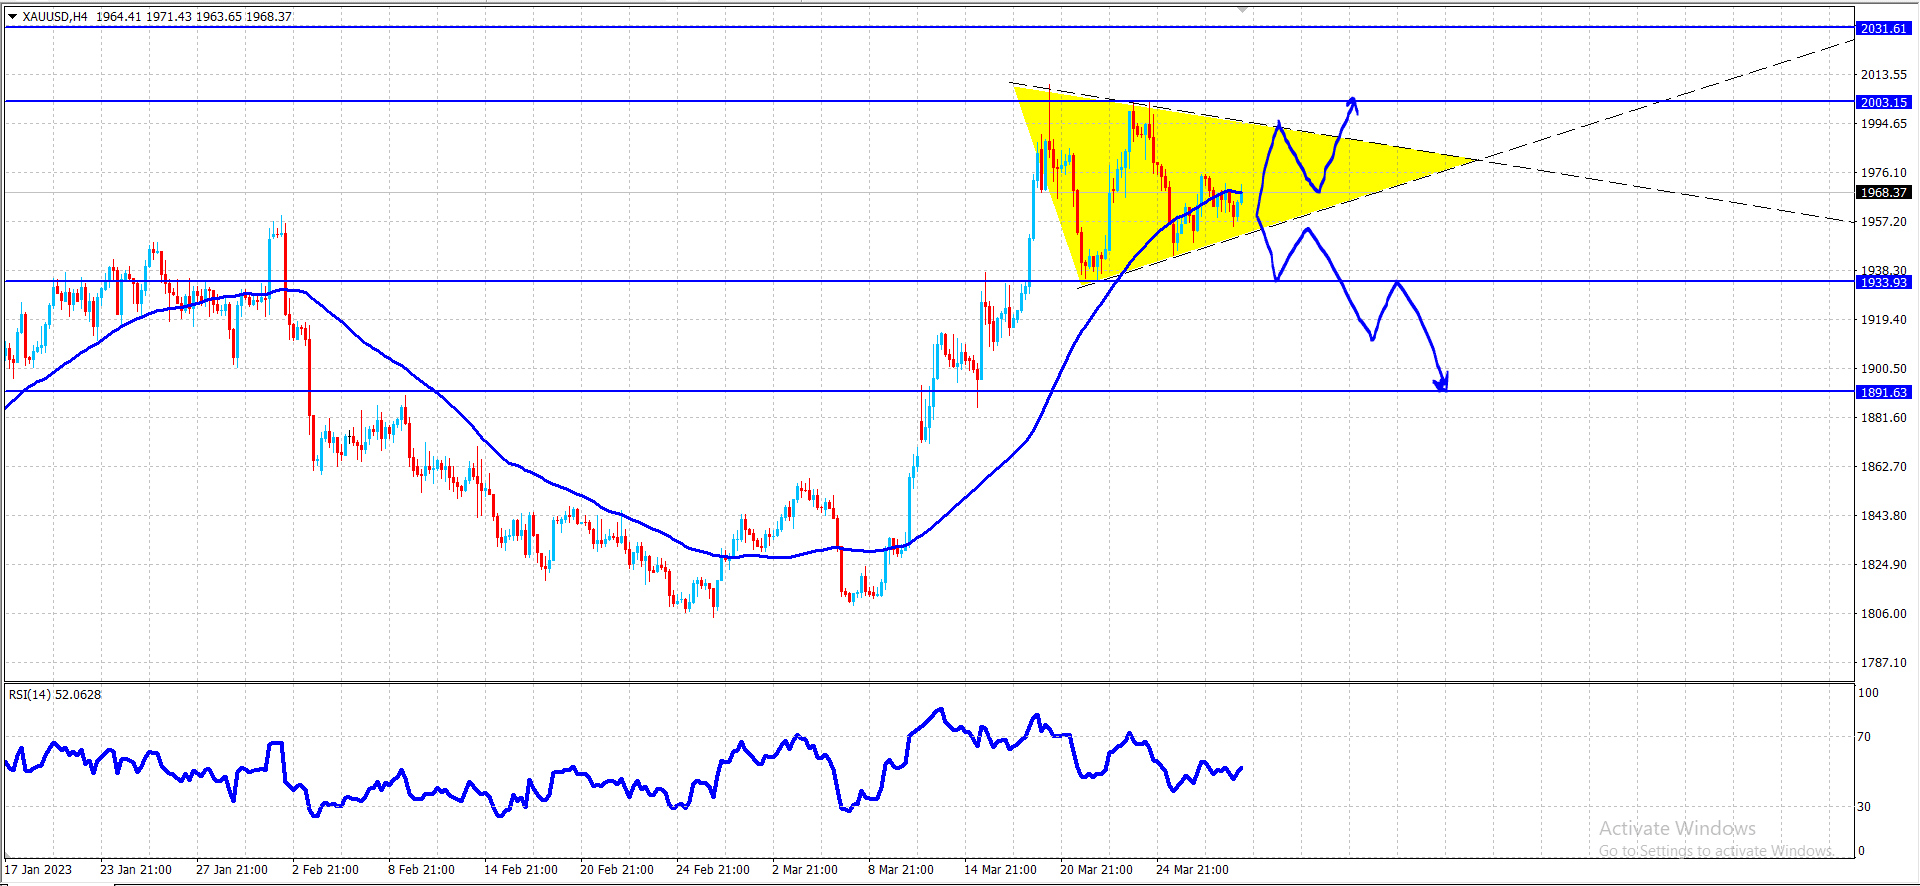The width and height of the screenshot is (1920, 886).
Task: Click the 17 Jan 2023 date label
Action: (x=39, y=869)
